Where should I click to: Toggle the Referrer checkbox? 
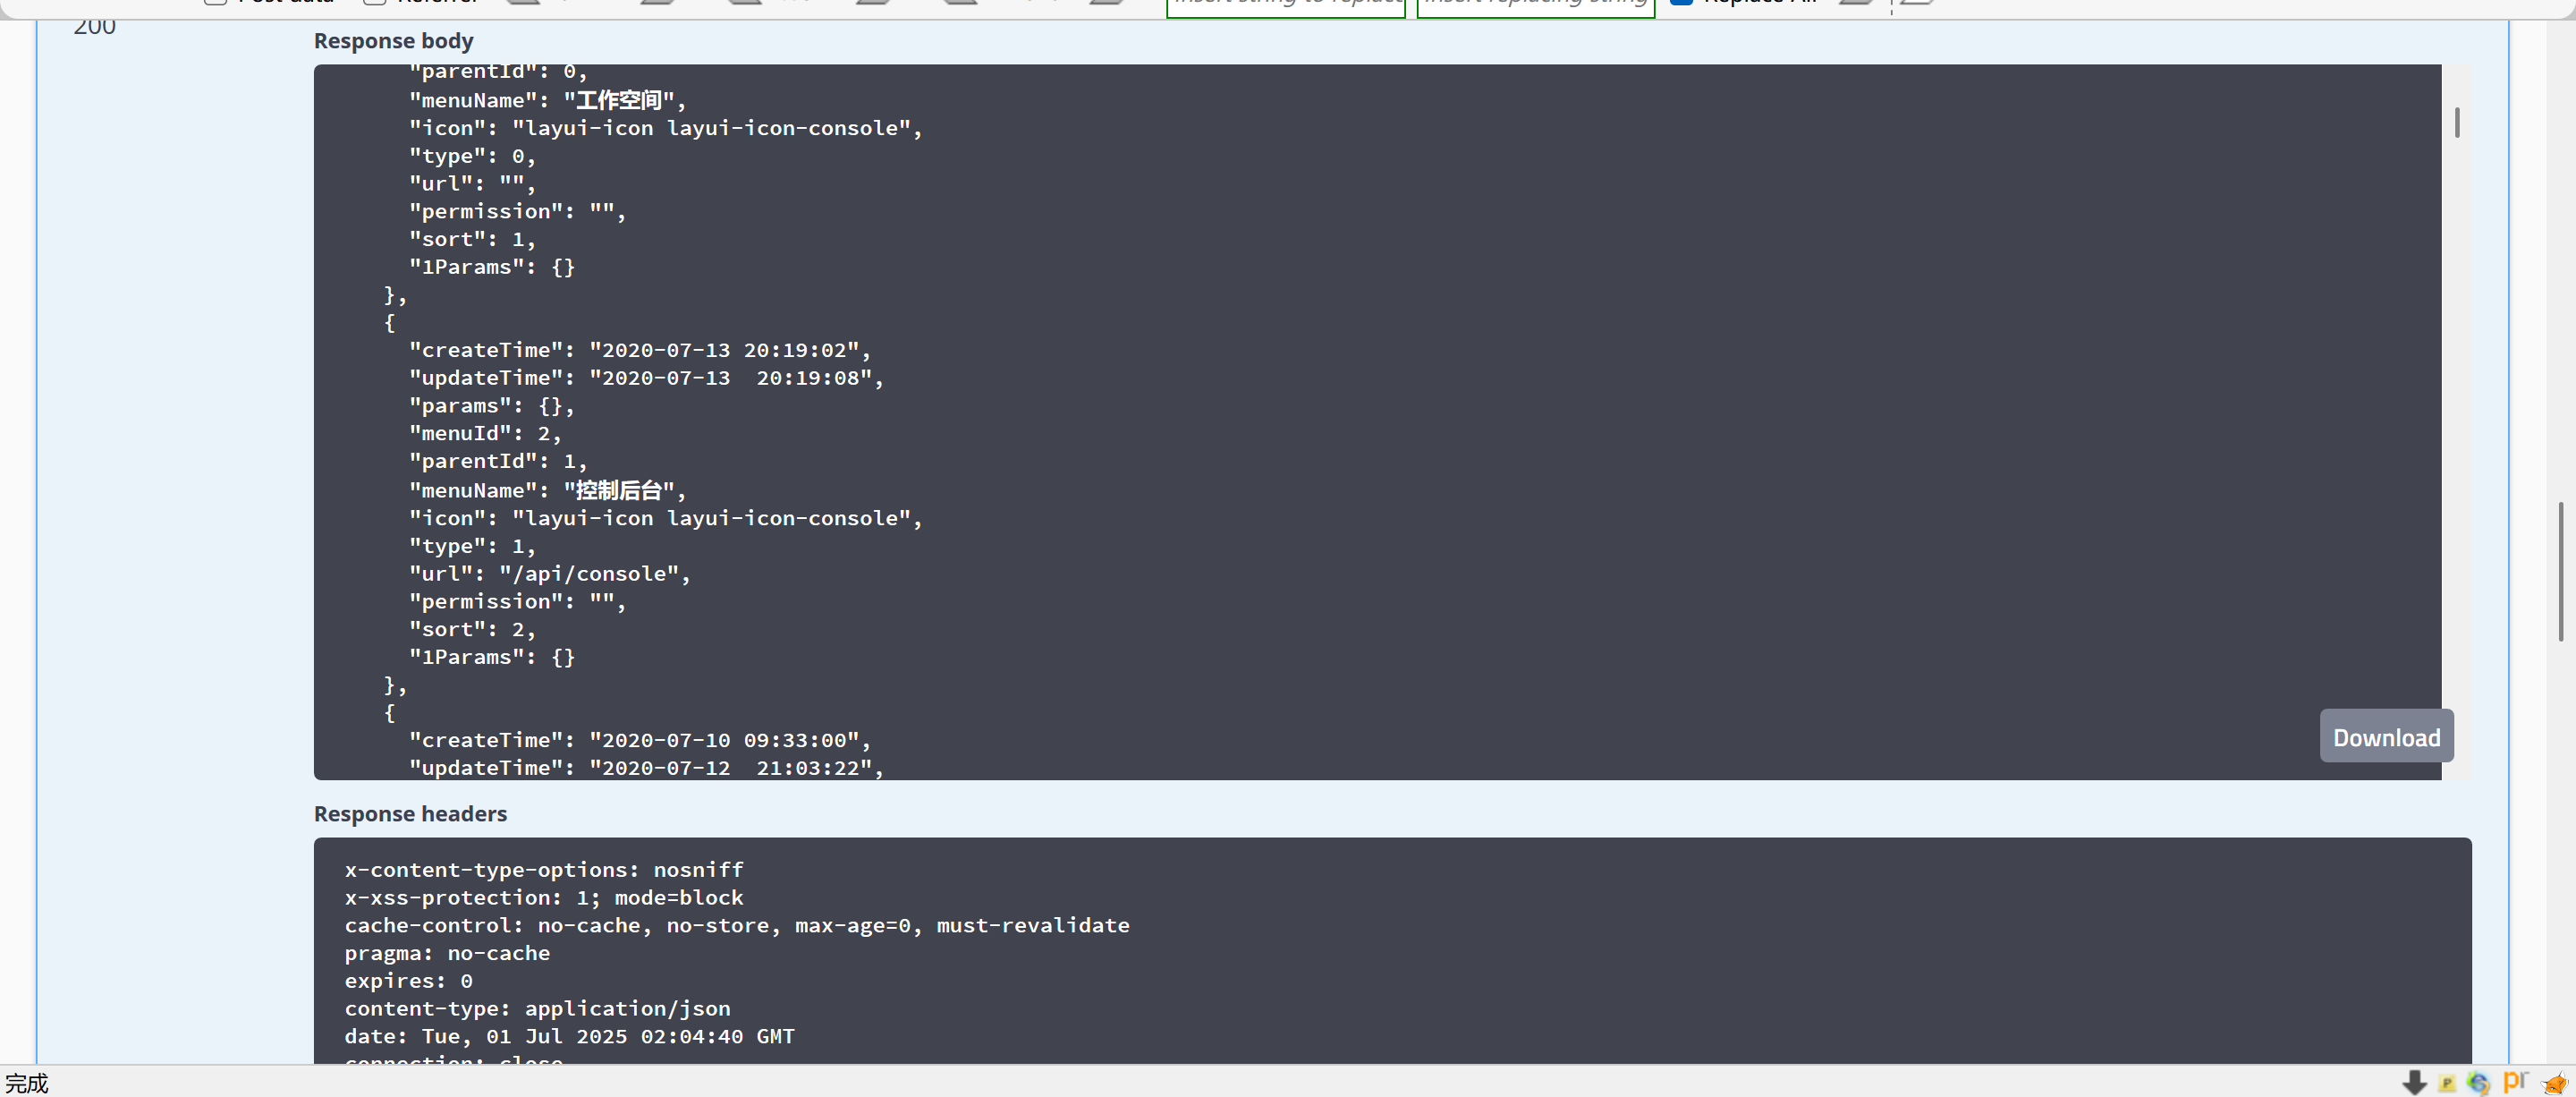375,3
